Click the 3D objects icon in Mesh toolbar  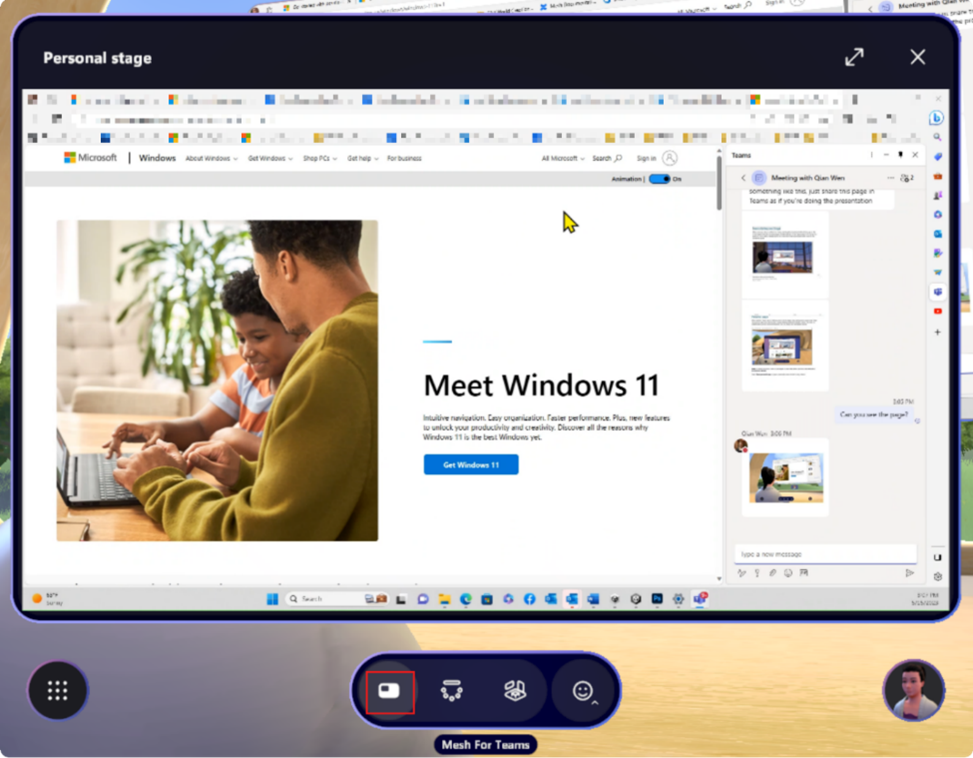coord(514,691)
